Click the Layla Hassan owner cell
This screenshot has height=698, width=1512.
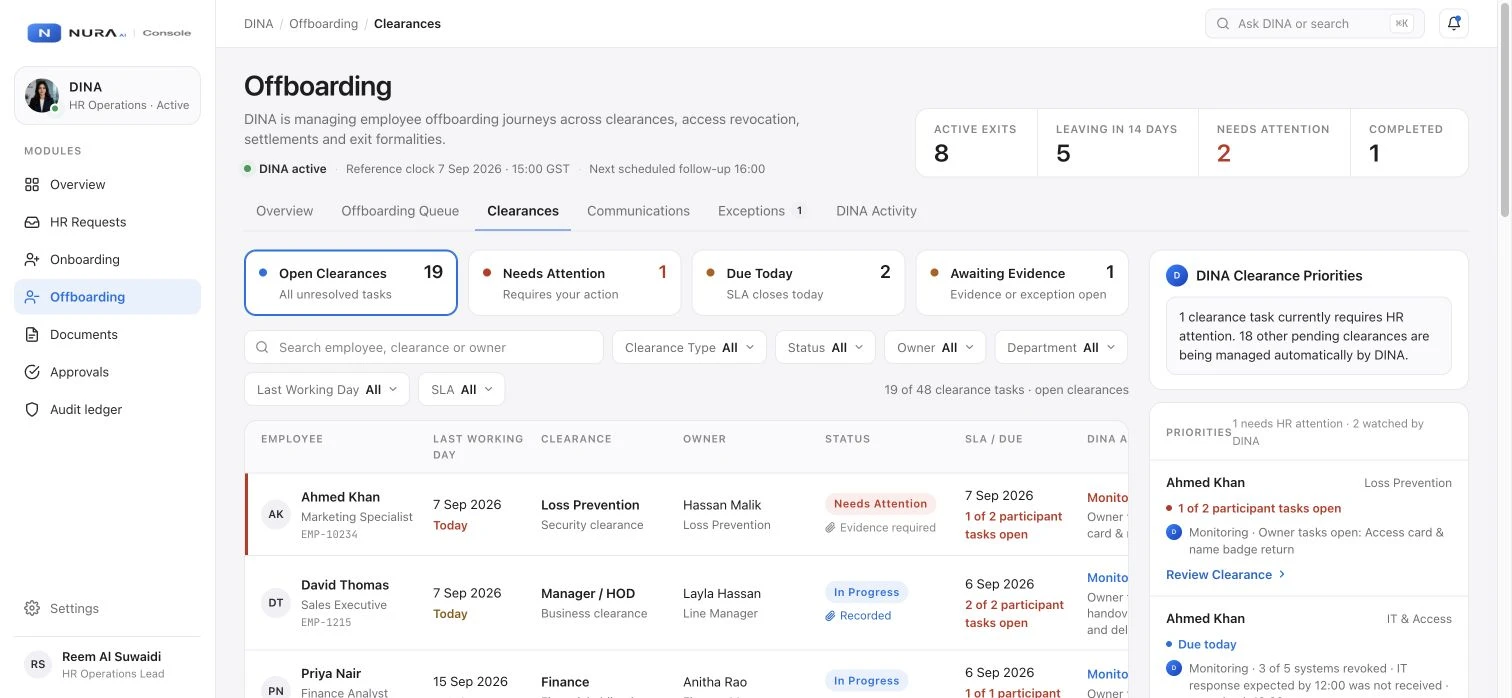[x=722, y=603]
